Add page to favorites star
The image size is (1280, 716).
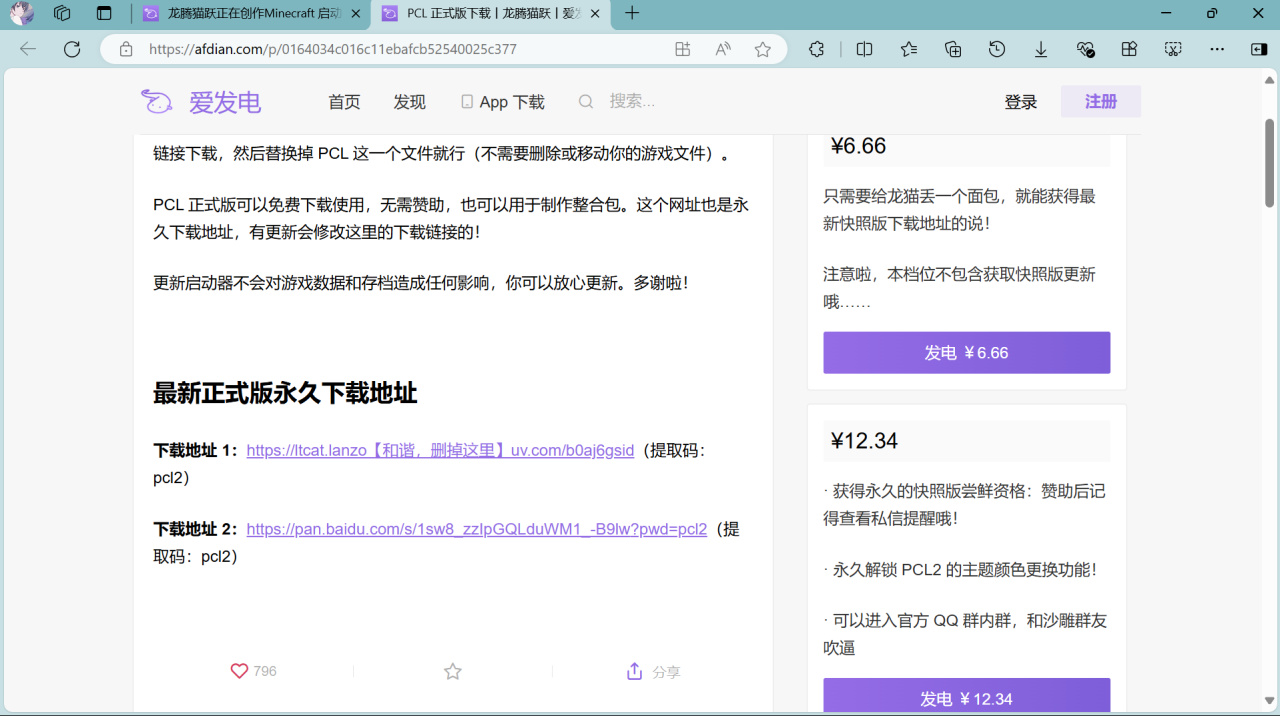coord(763,49)
